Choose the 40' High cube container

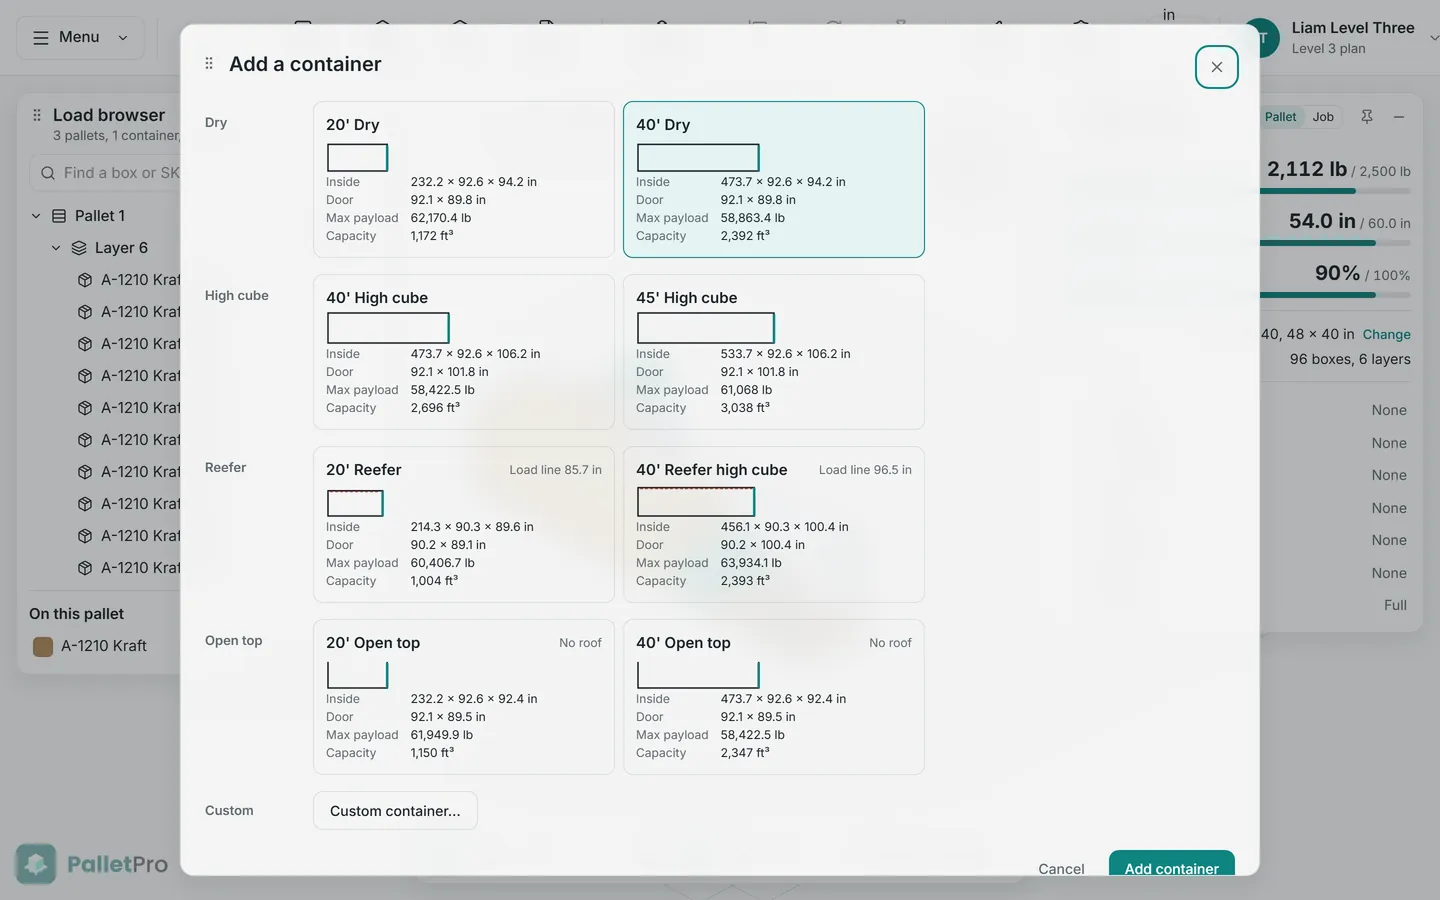463,352
